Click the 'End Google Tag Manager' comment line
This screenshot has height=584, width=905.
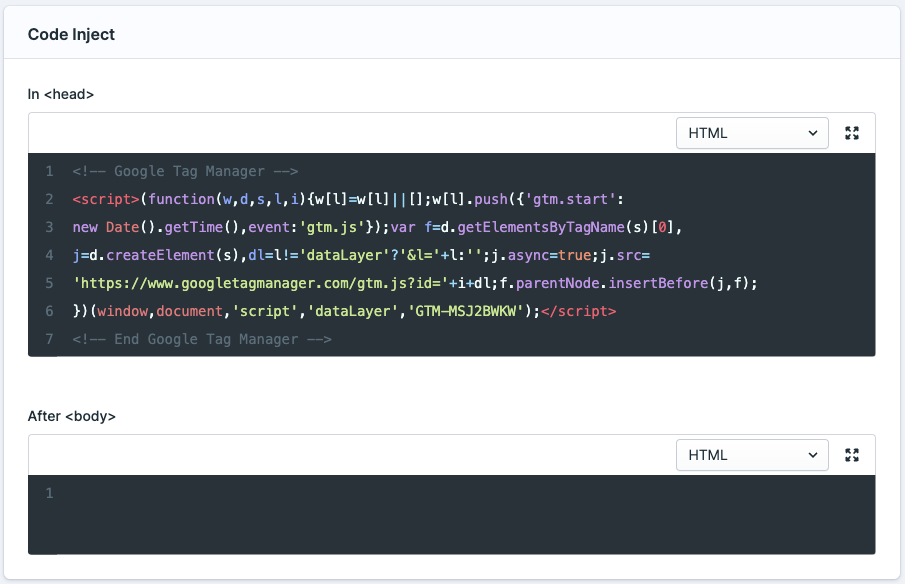pos(201,339)
